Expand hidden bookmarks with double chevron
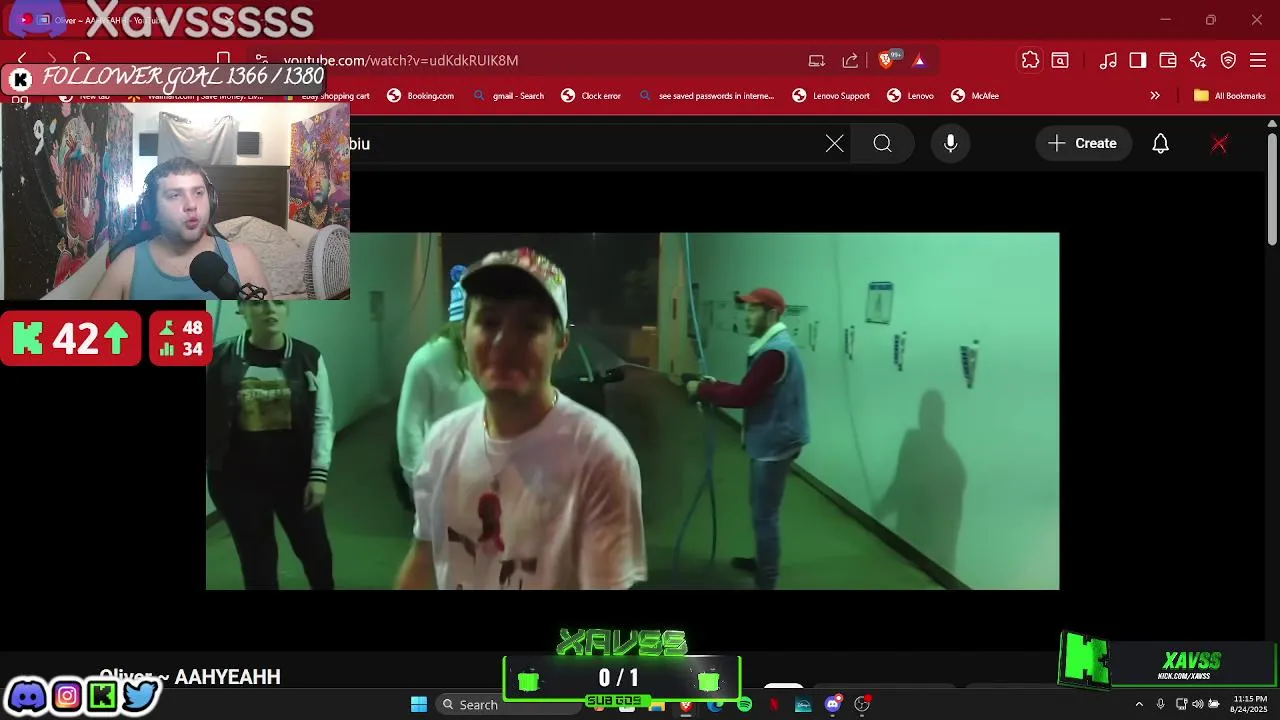1280x720 pixels. [x=1155, y=96]
